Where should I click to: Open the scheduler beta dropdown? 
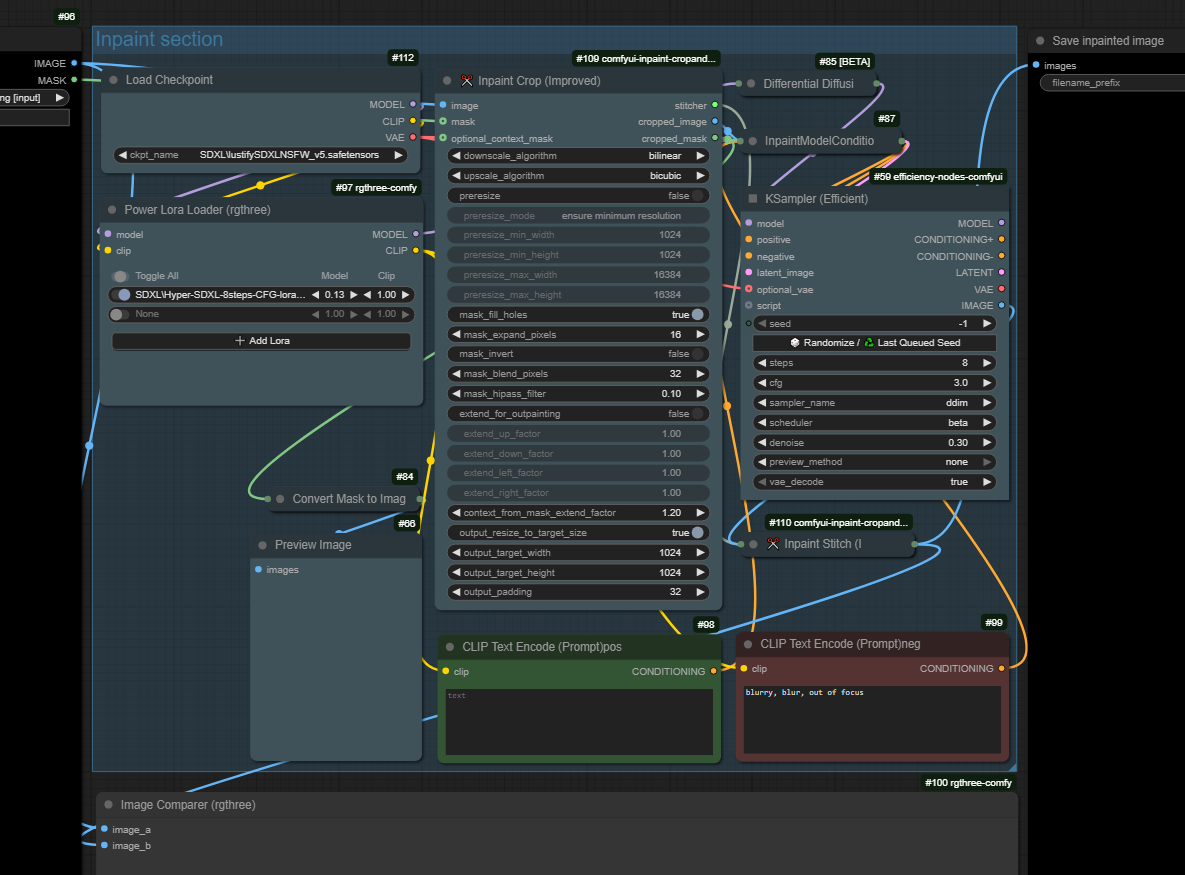click(x=874, y=423)
